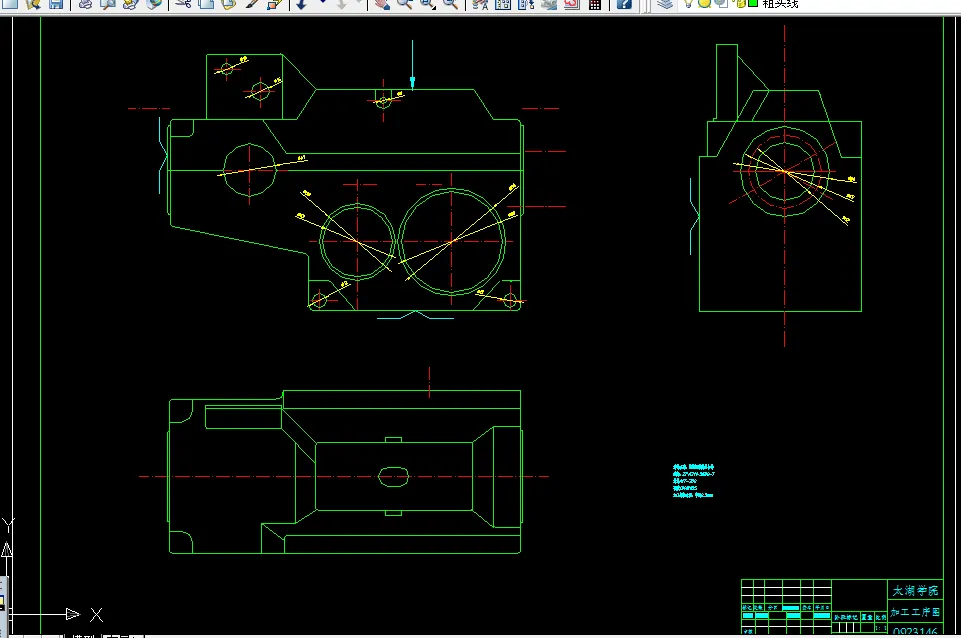Screen dimensions: 961x638
Task: Click the greyed Redo arrow icon
Action: coord(341,4)
